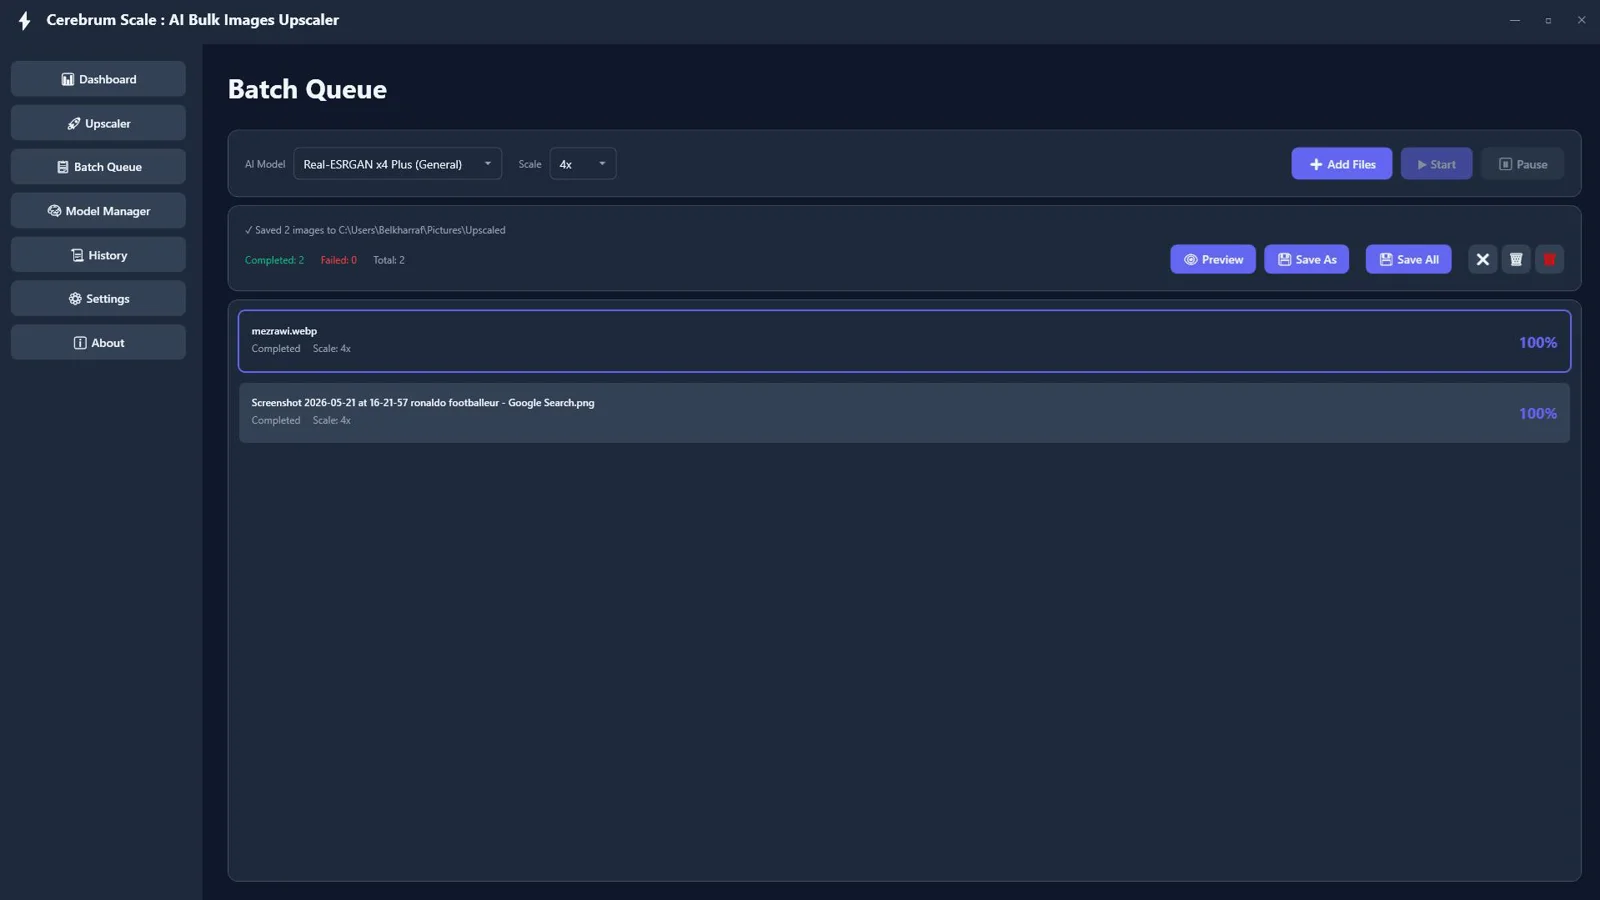Remove selected item with X icon
1600x900 pixels.
pyautogui.click(x=1482, y=259)
